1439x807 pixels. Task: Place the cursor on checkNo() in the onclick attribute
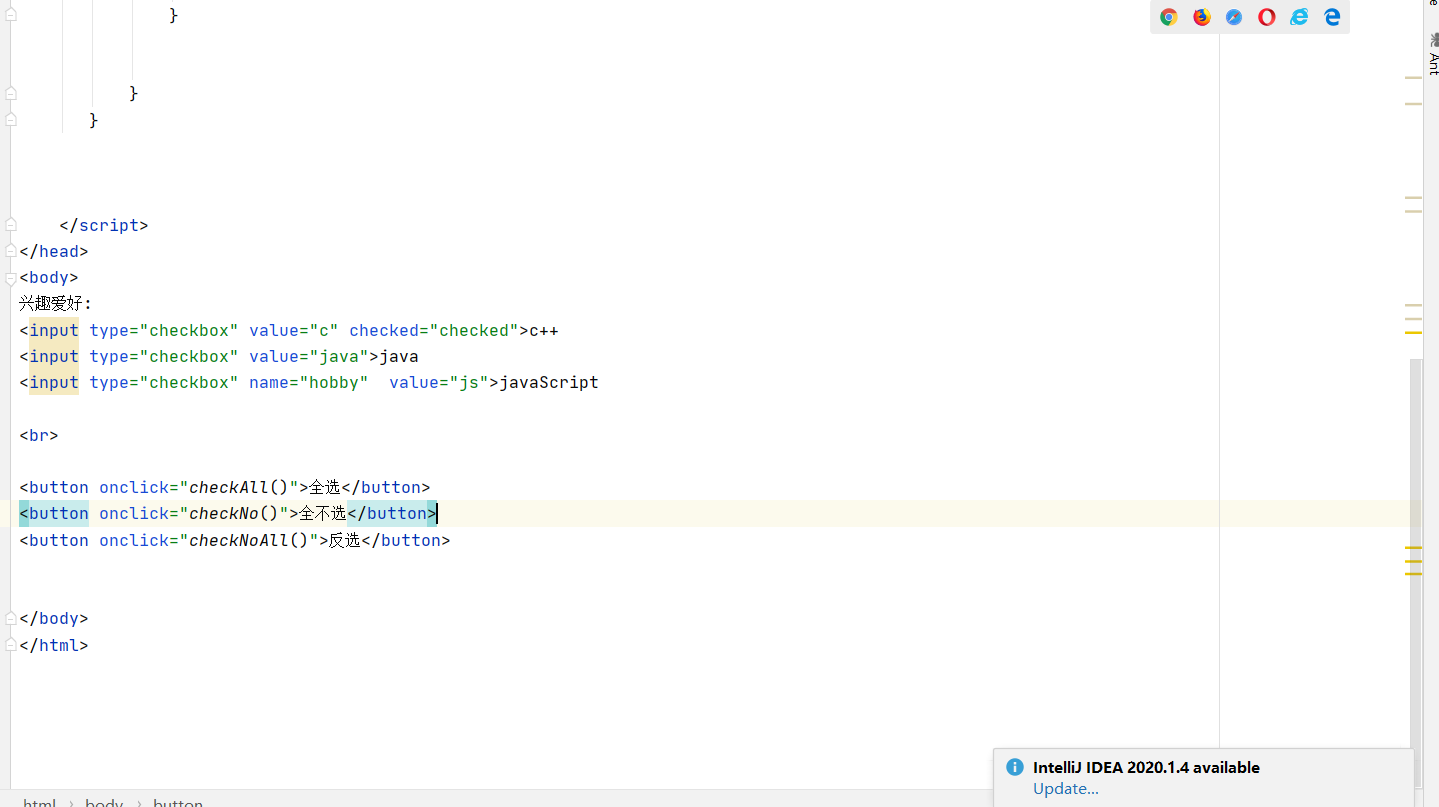234,513
